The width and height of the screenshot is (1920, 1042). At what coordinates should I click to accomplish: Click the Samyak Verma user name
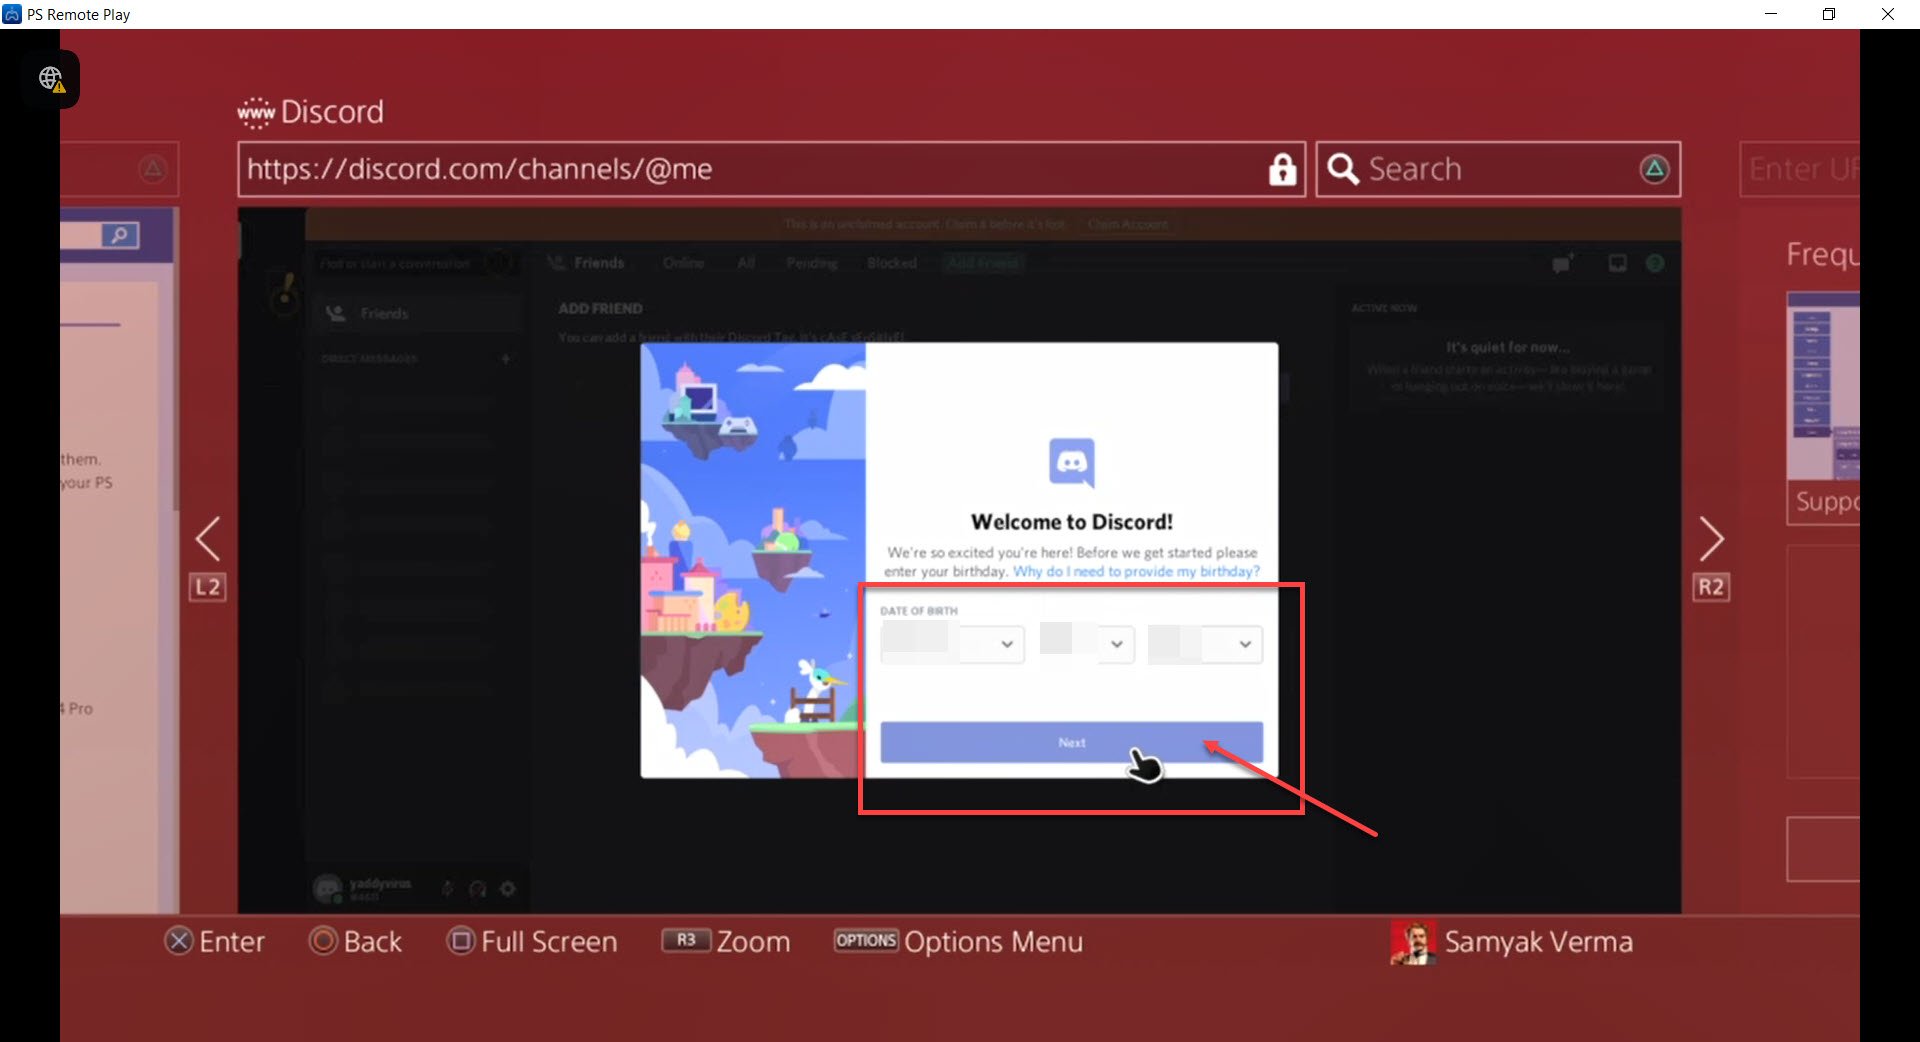1538,942
